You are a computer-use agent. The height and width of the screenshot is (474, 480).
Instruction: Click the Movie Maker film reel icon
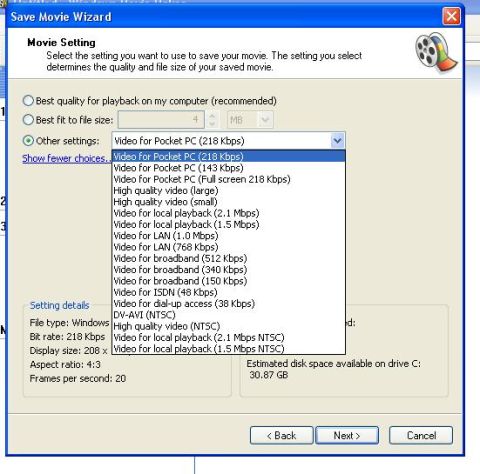click(436, 52)
